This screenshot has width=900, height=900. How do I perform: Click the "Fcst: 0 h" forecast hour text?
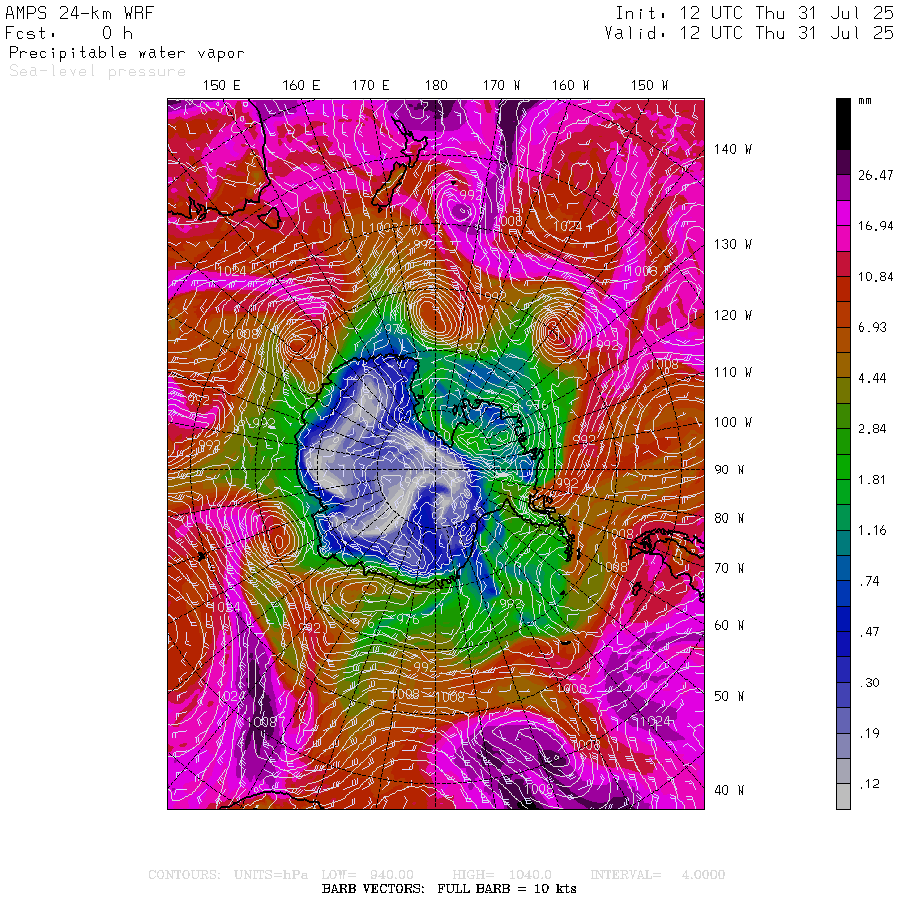click(x=69, y=33)
